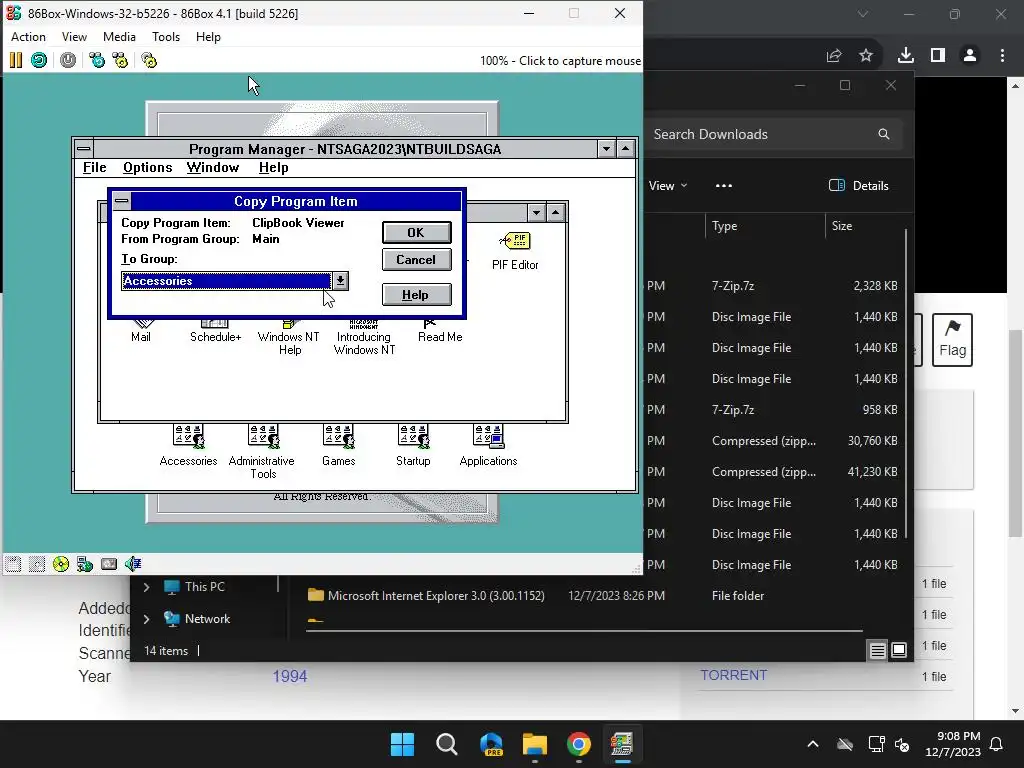This screenshot has width=1024, height=768.
Task: Open Program Manager Window menu
Action: [x=213, y=168]
